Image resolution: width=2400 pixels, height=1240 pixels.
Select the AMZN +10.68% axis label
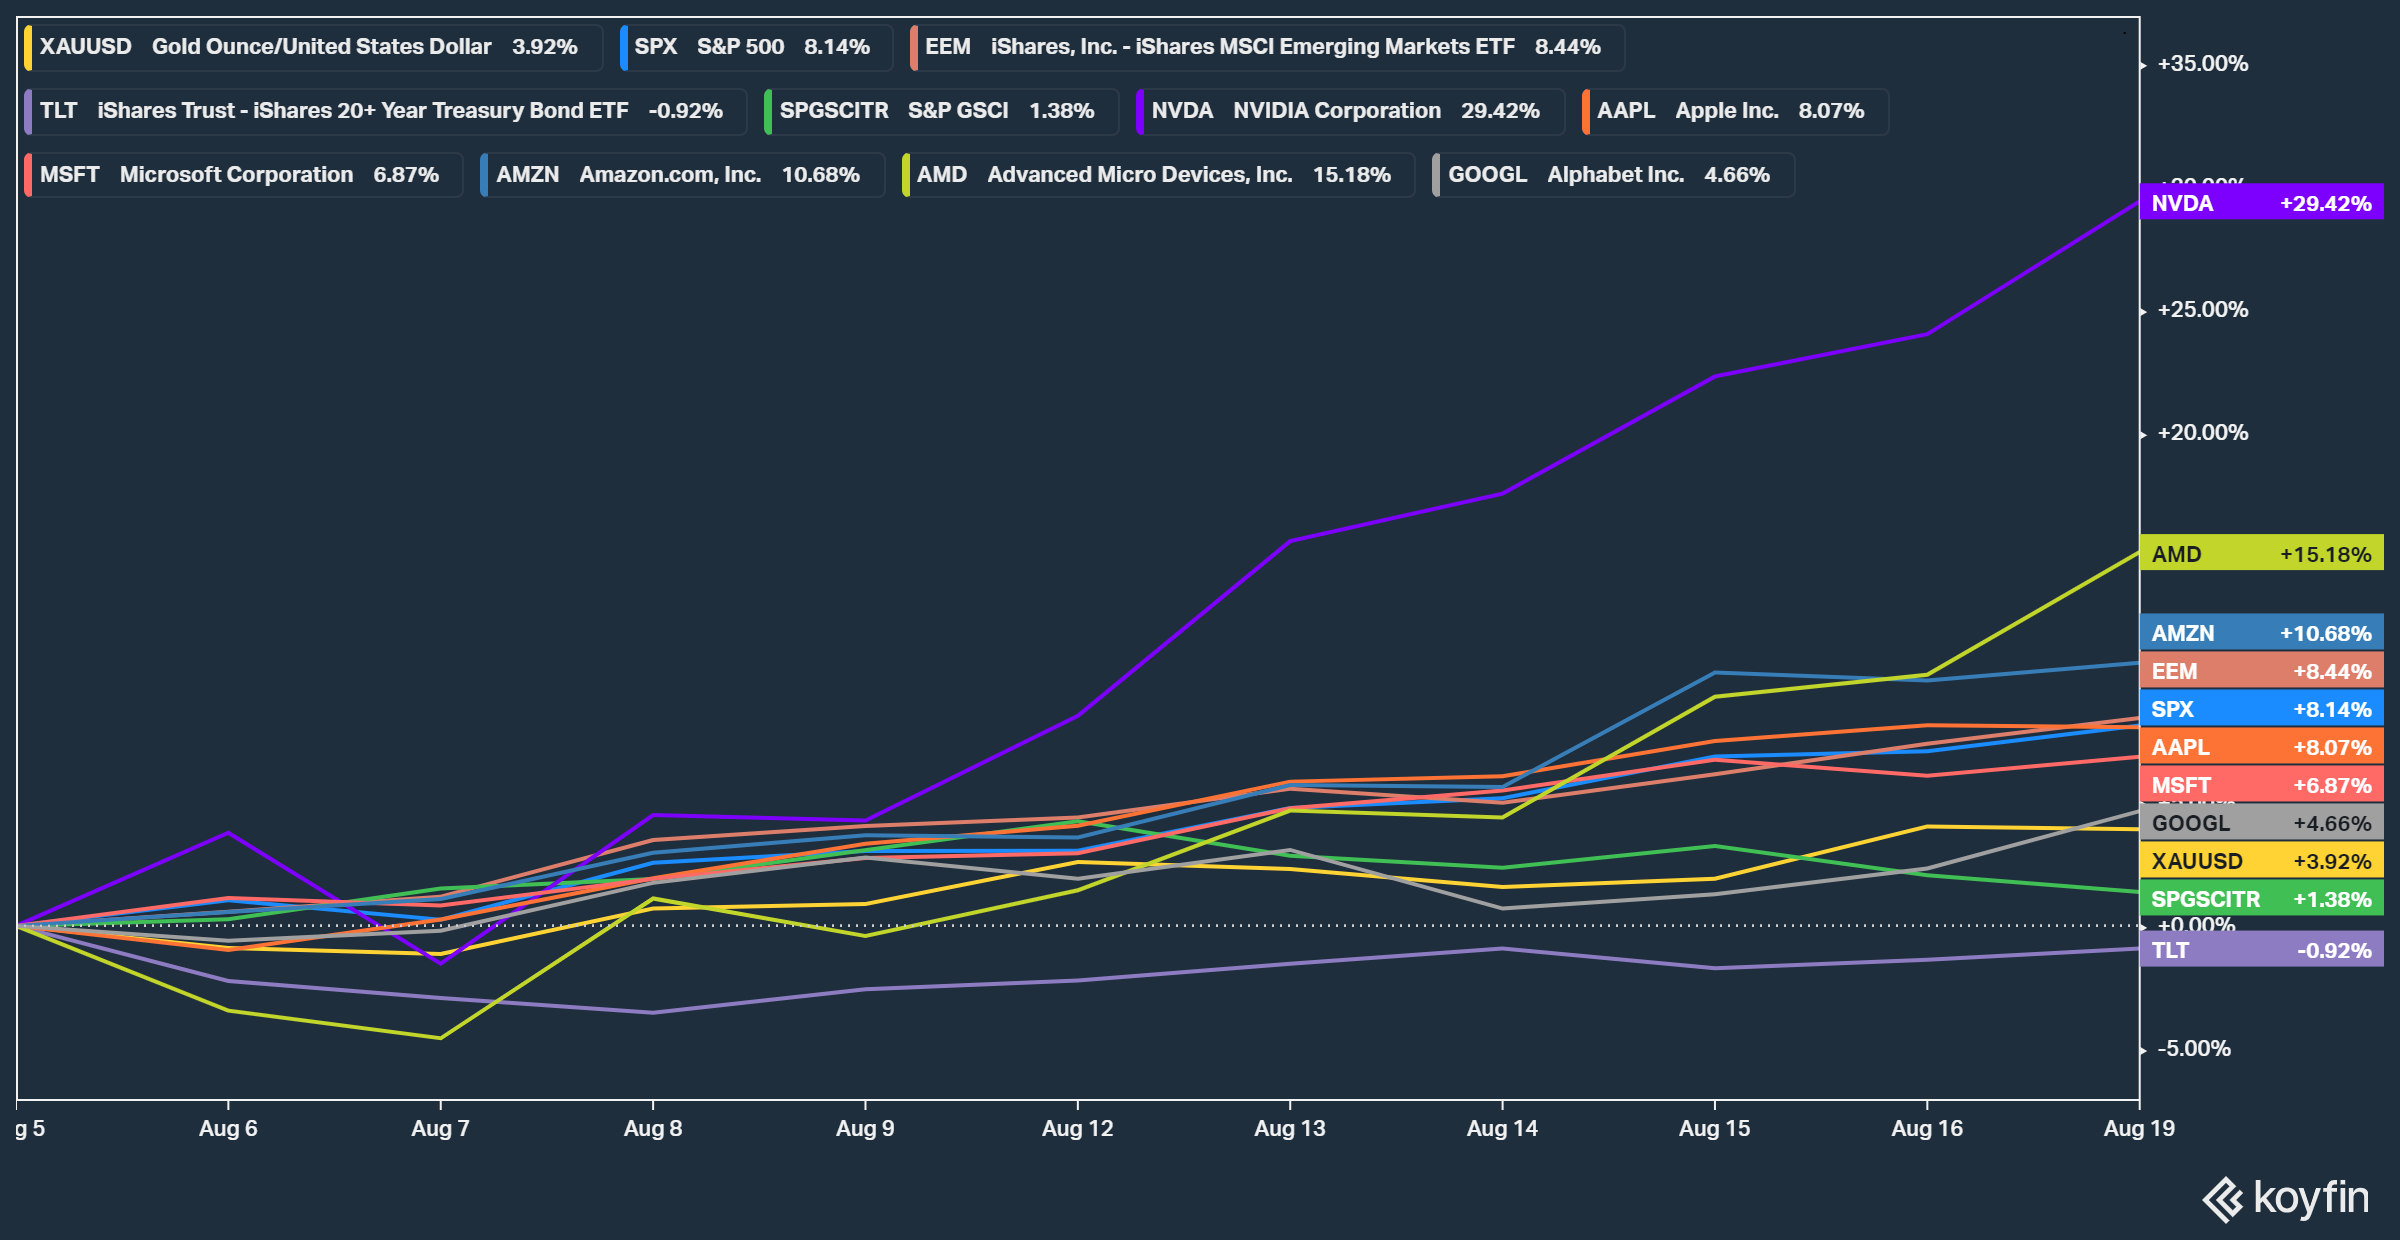(2261, 633)
